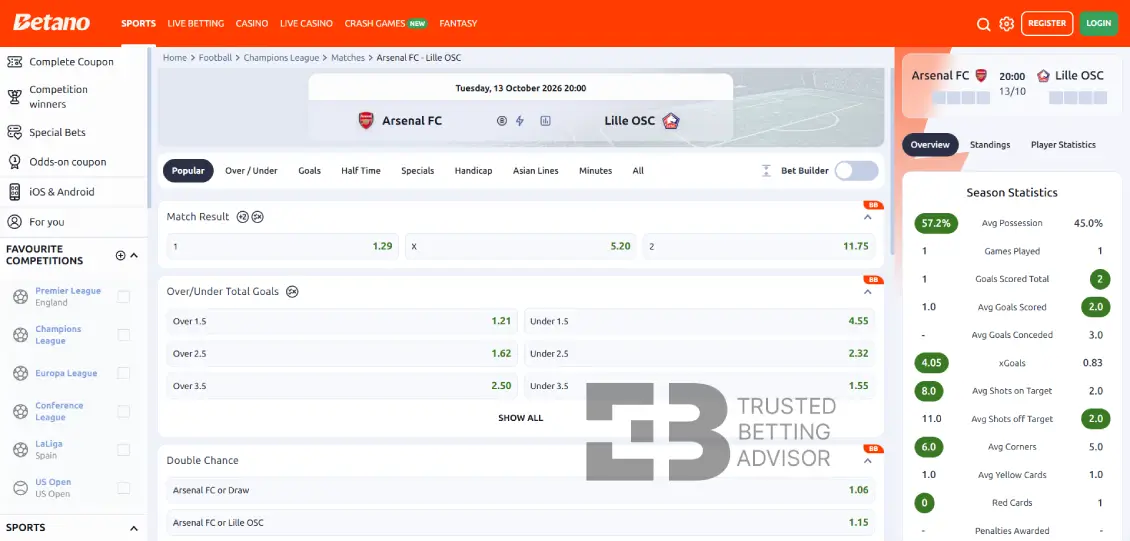The image size is (1130, 541).
Task: Check the Champions League checkbox
Action: click(x=124, y=335)
